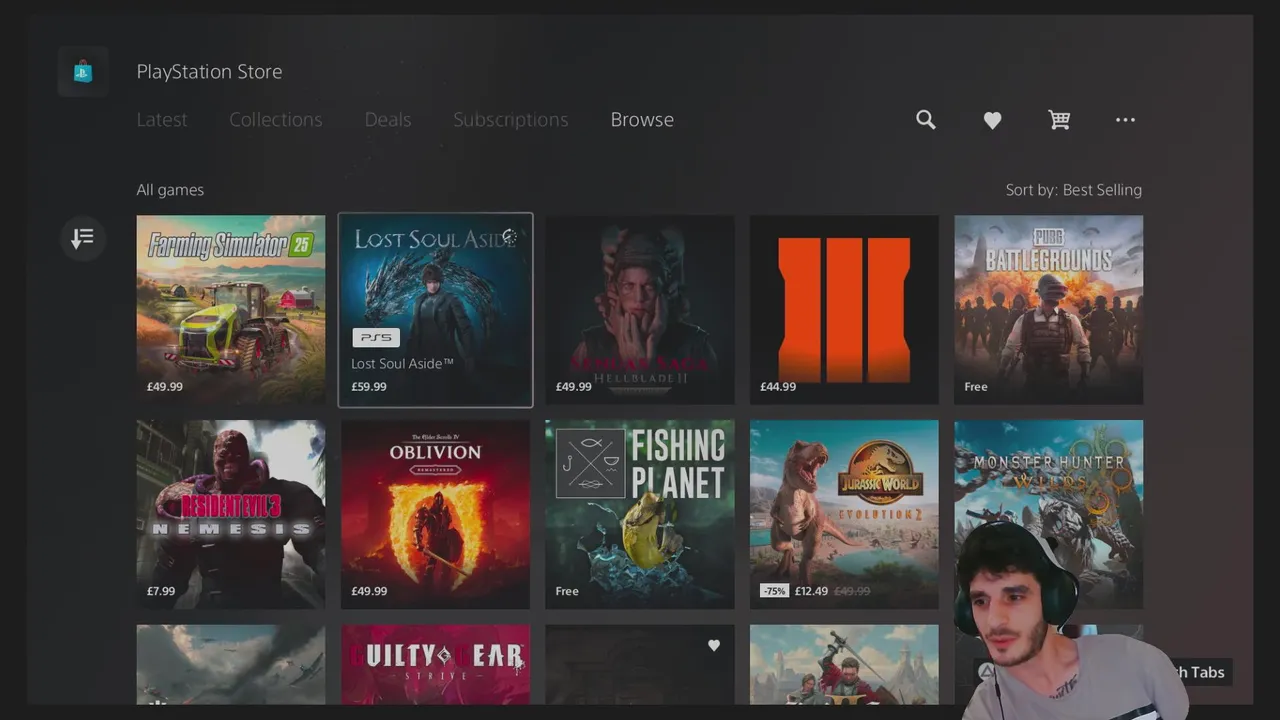Click wishlist heart on bottom row tile
The width and height of the screenshot is (1280, 720).
coord(714,645)
